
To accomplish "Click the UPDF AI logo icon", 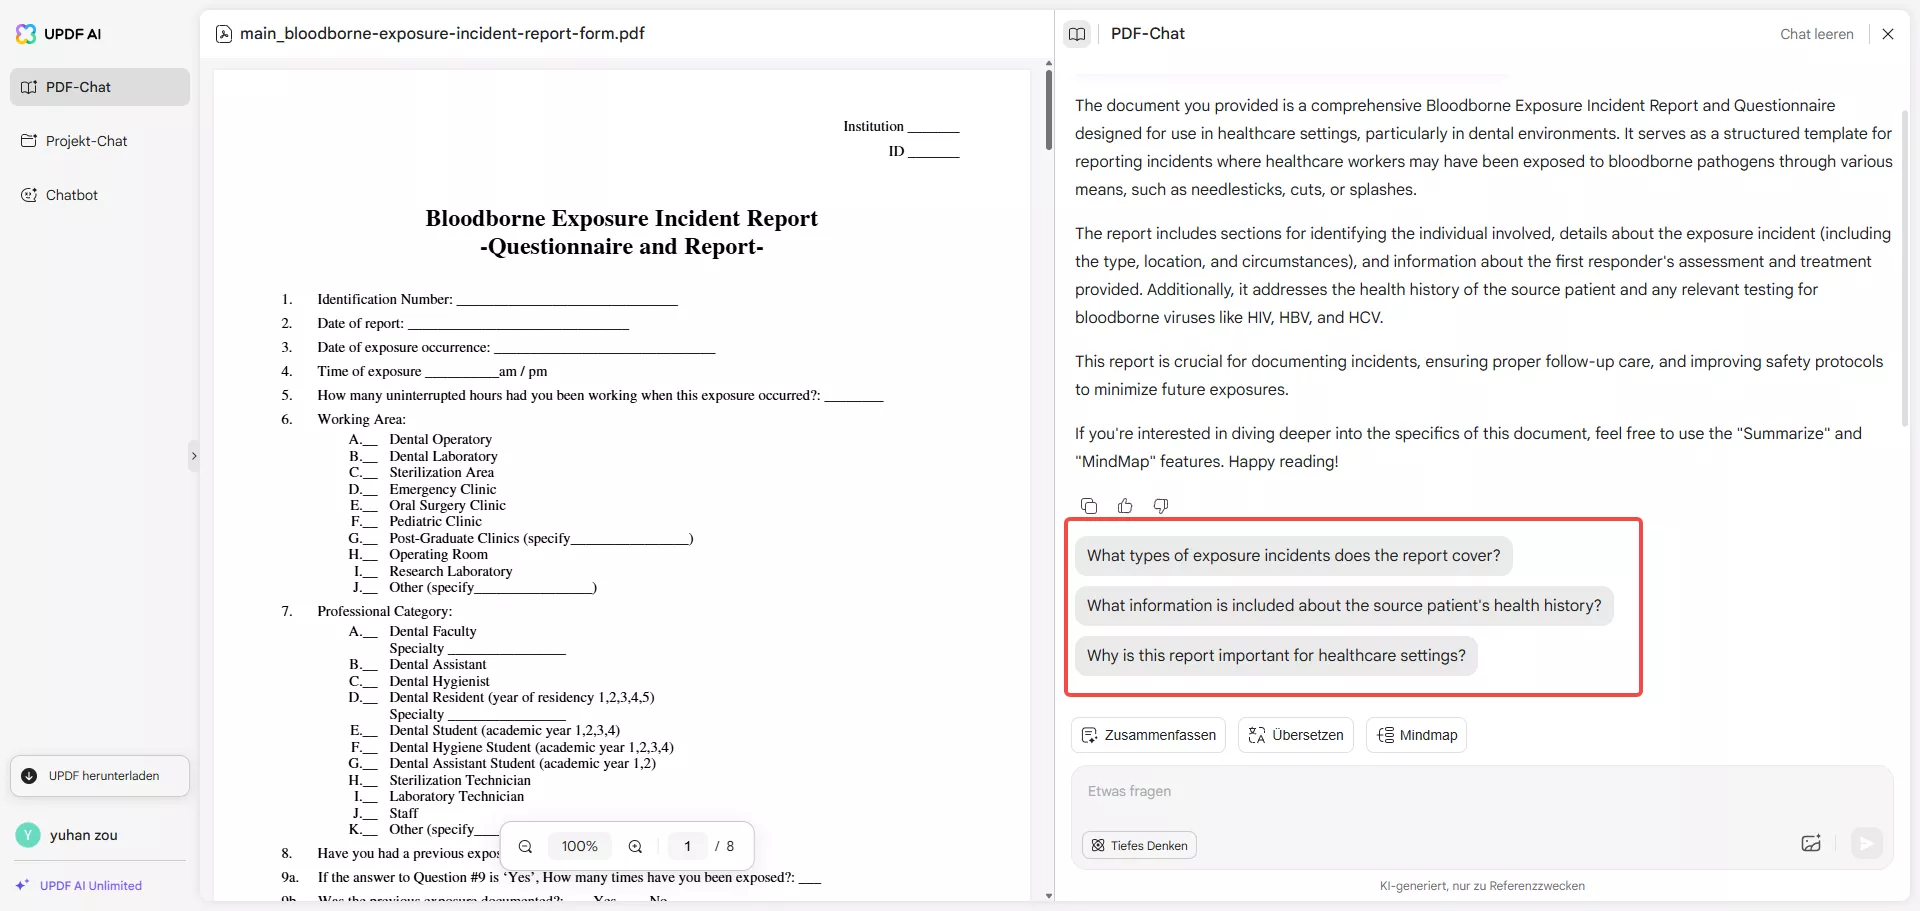I will (x=26, y=34).
